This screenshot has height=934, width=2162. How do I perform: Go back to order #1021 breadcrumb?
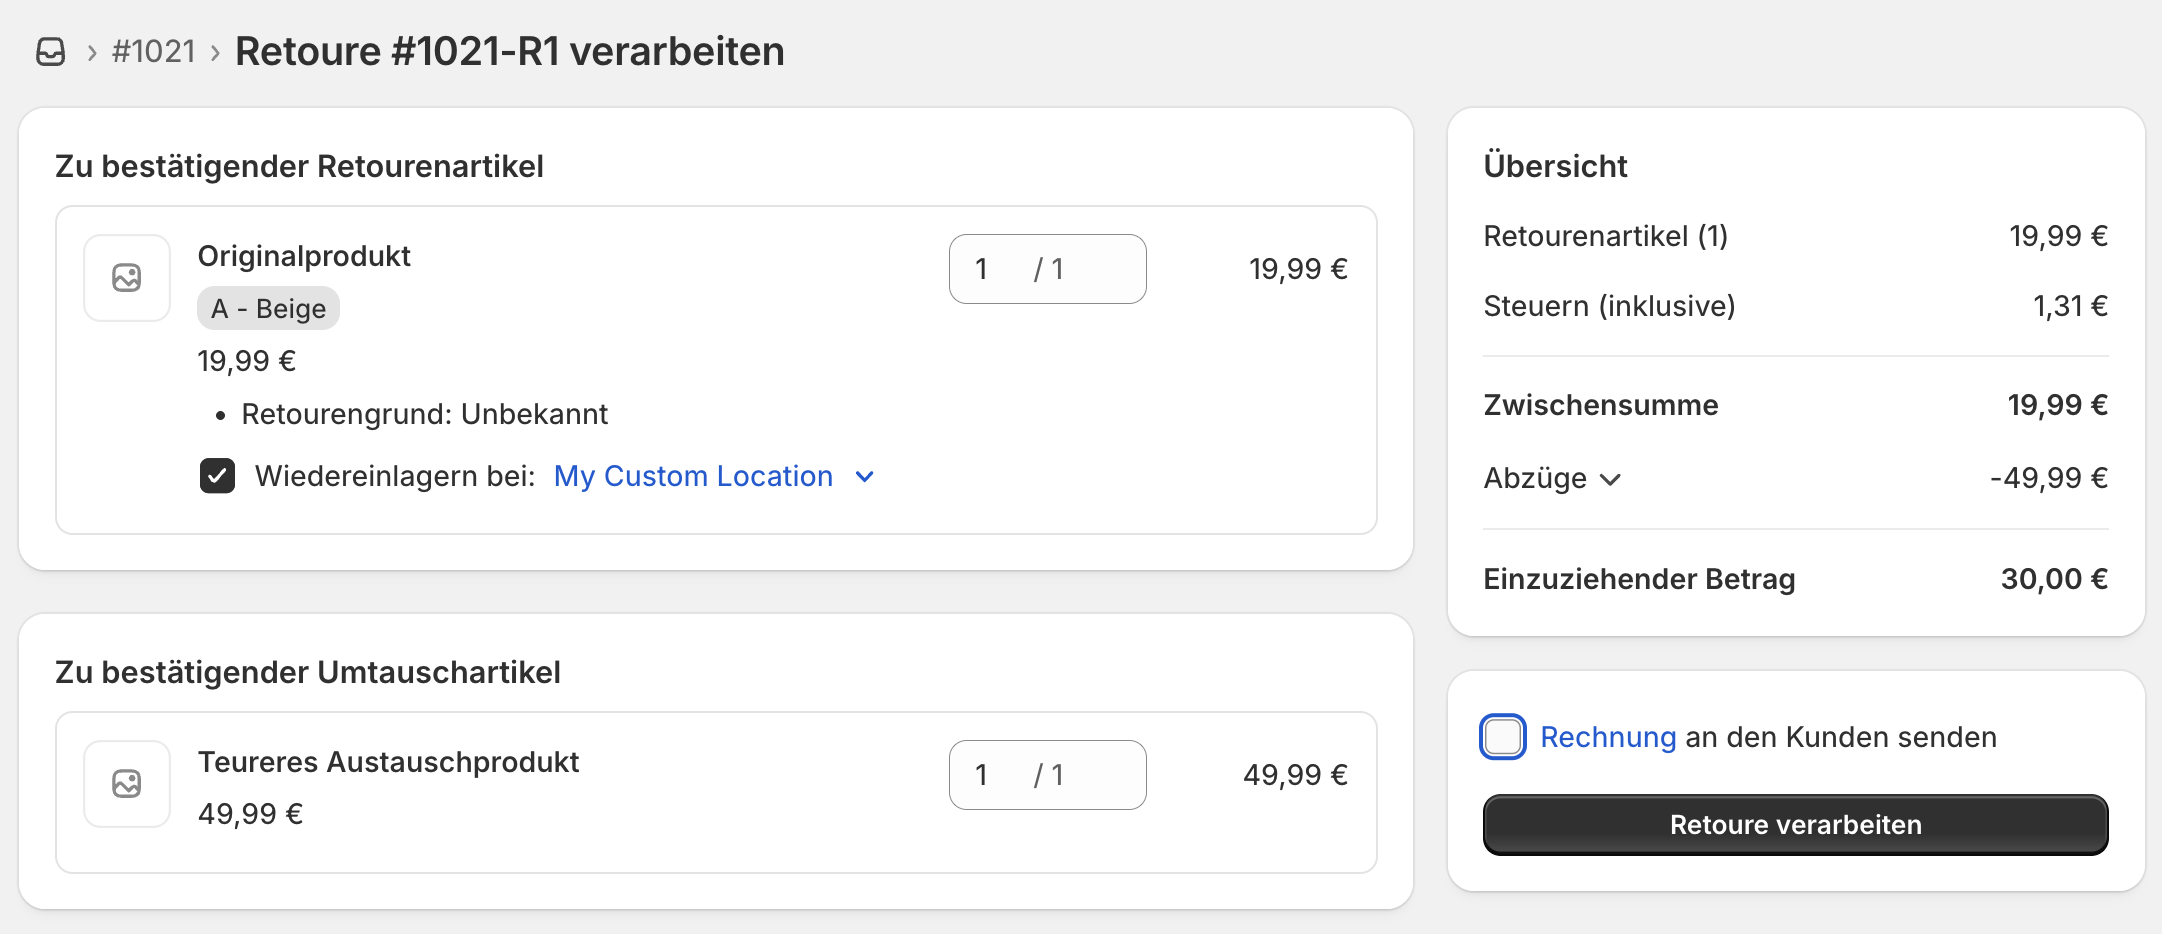pos(154,51)
